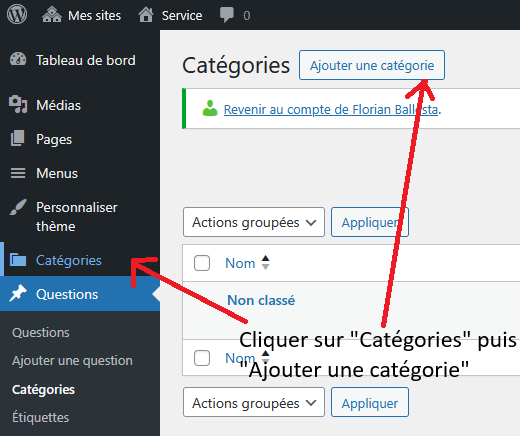This screenshot has width=520, height=436.
Task: Tick the bottom Nom footer checkbox
Action: (202, 358)
